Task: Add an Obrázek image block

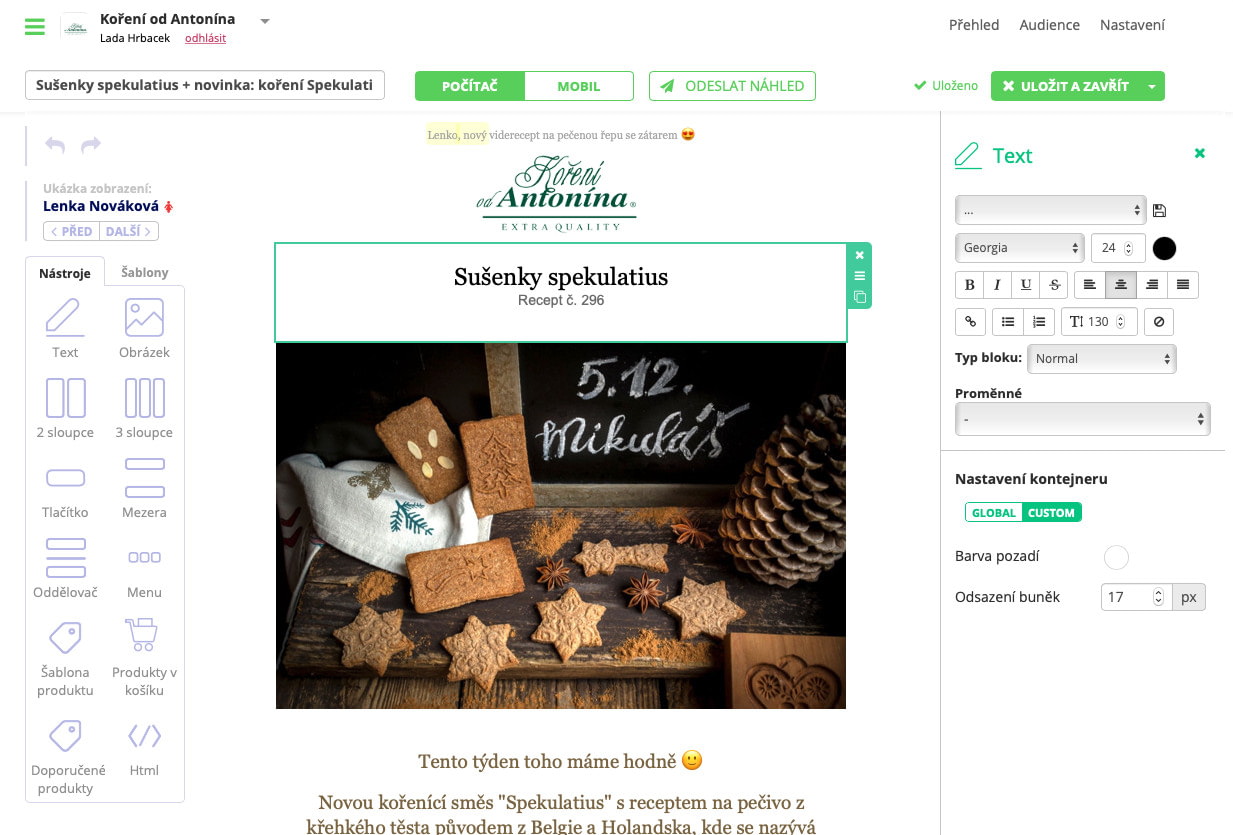Action: tap(144, 328)
